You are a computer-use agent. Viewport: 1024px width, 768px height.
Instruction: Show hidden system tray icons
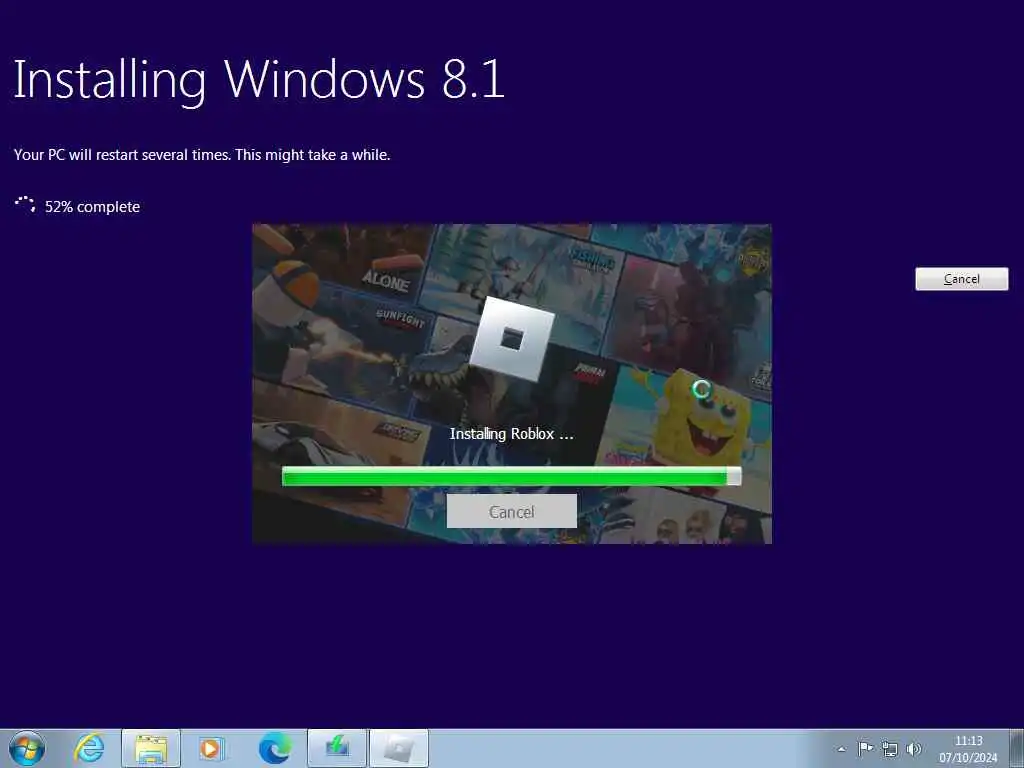[x=841, y=749]
